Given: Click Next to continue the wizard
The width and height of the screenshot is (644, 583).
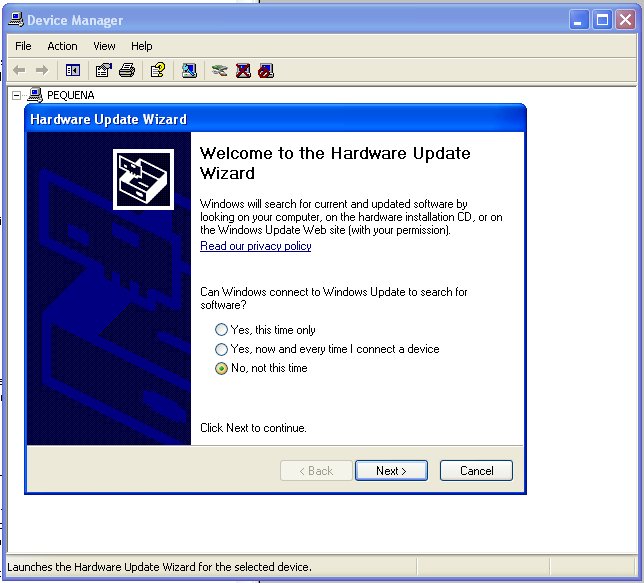Looking at the screenshot, I should pos(391,470).
